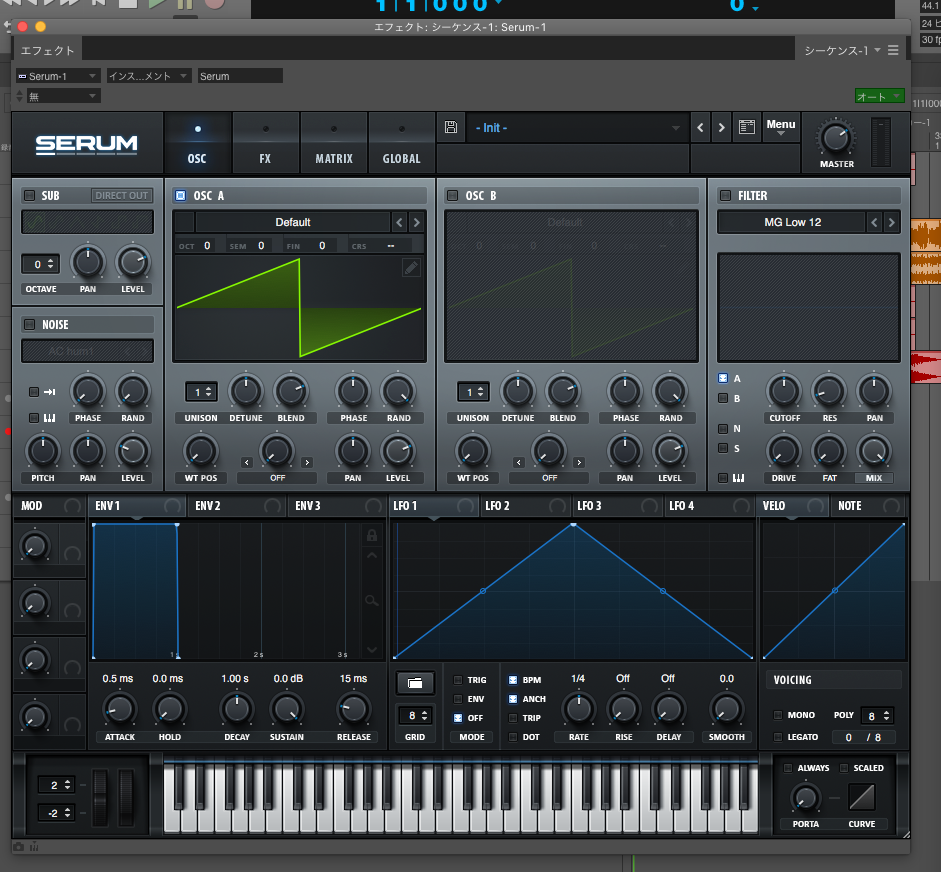Toggle filter routing for oscillator B

coord(723,398)
